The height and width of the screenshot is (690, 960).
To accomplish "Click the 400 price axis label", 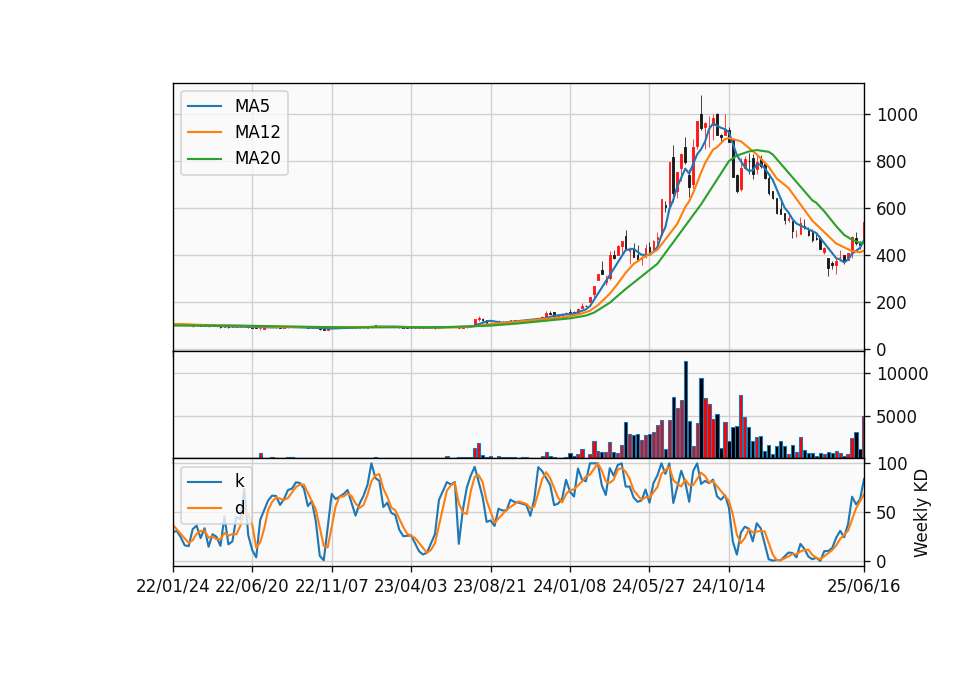I will [x=892, y=256].
